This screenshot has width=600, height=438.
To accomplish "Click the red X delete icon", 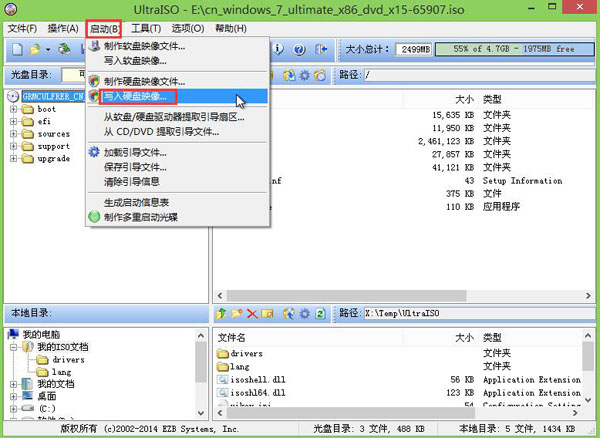I will [x=252, y=314].
